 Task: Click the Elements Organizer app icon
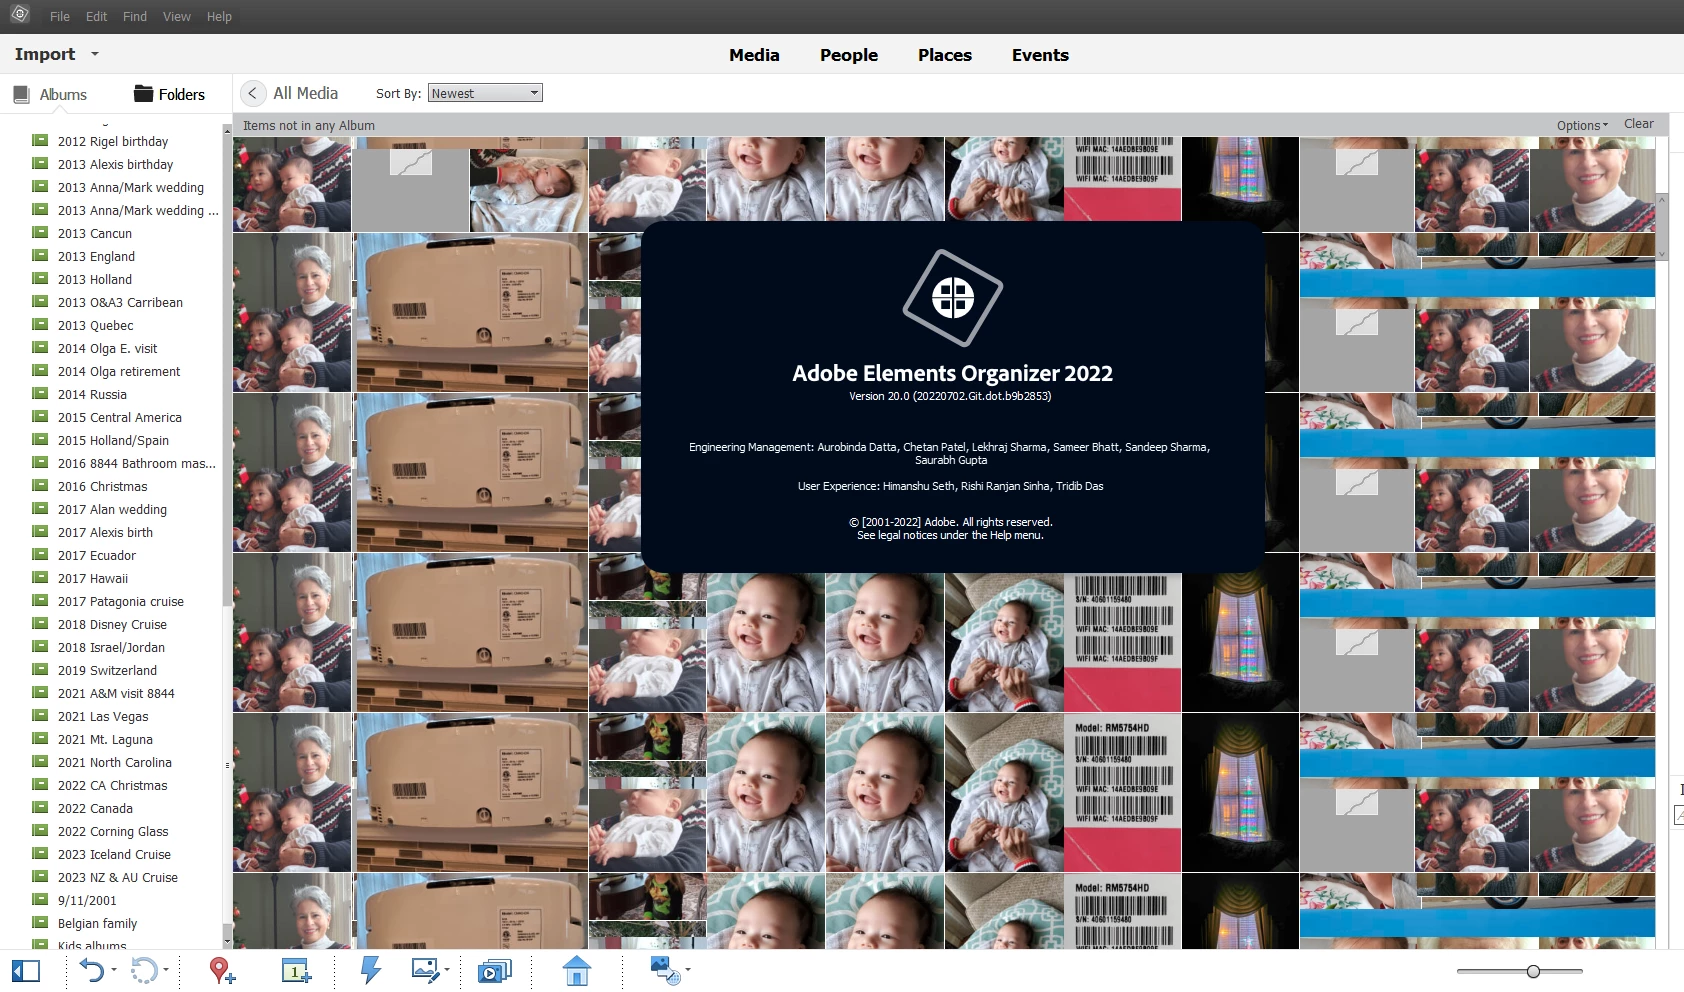(20, 15)
